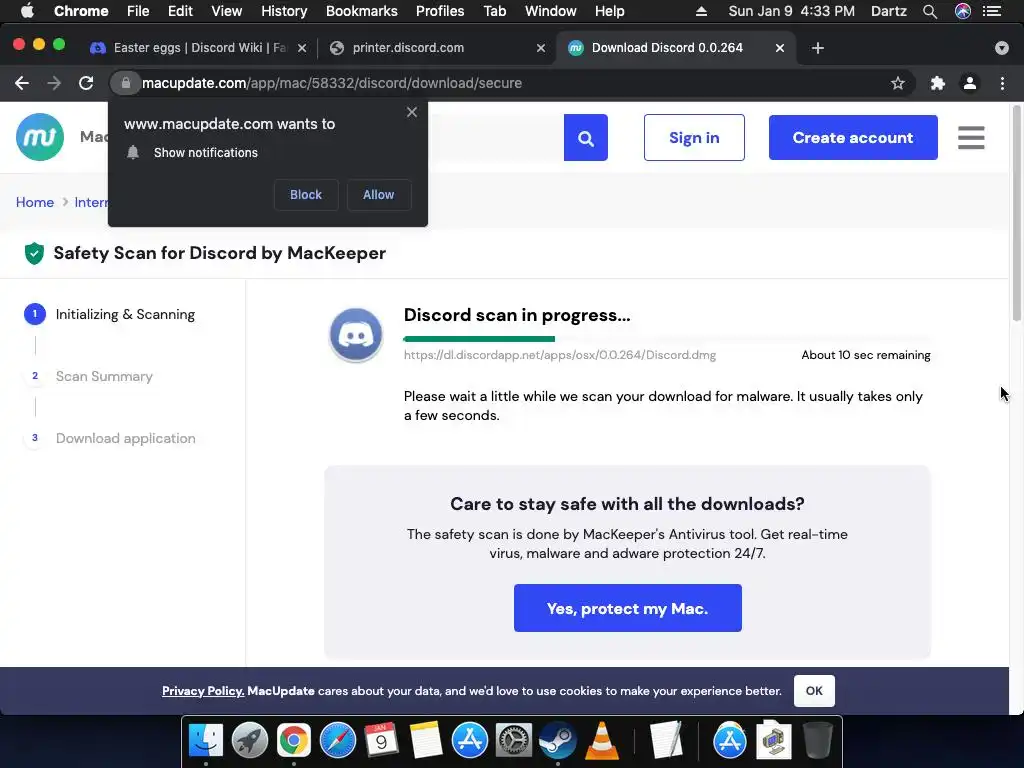Open Launchpad in the Dock
This screenshot has height=768, width=1024.
[x=249, y=741]
